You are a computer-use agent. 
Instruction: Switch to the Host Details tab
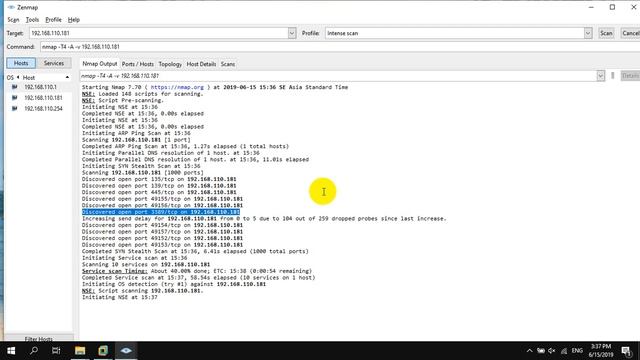[201, 64]
